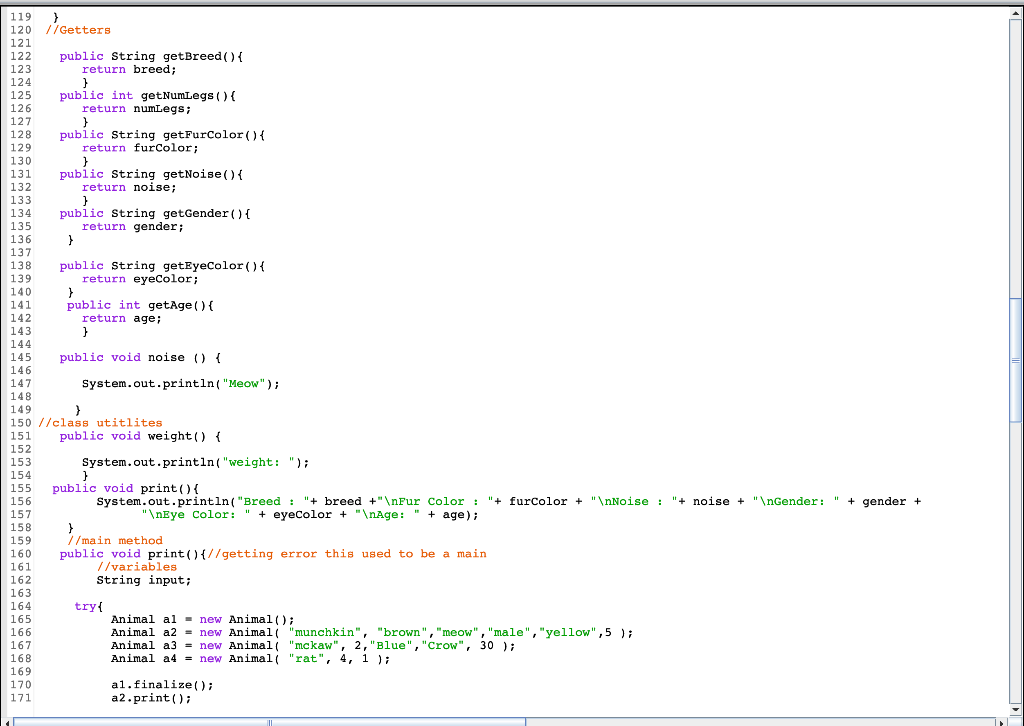This screenshot has height=726, width=1024.
Task: Click the "\nFur Color : " string
Action: tap(435, 501)
